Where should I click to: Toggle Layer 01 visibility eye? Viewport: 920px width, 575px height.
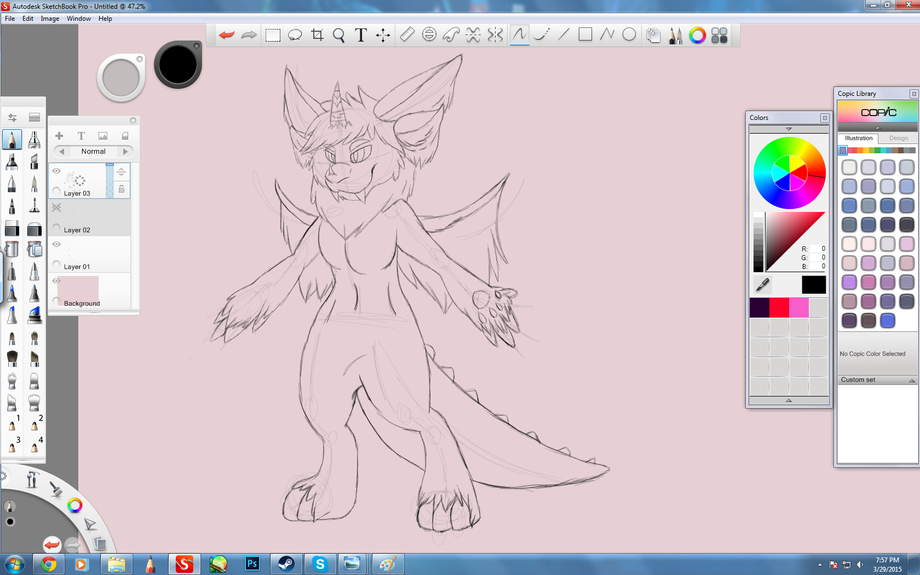tap(56, 244)
